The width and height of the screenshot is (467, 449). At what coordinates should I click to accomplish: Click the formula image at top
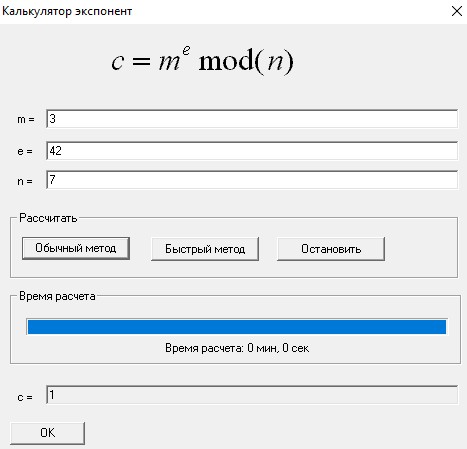tap(202, 61)
